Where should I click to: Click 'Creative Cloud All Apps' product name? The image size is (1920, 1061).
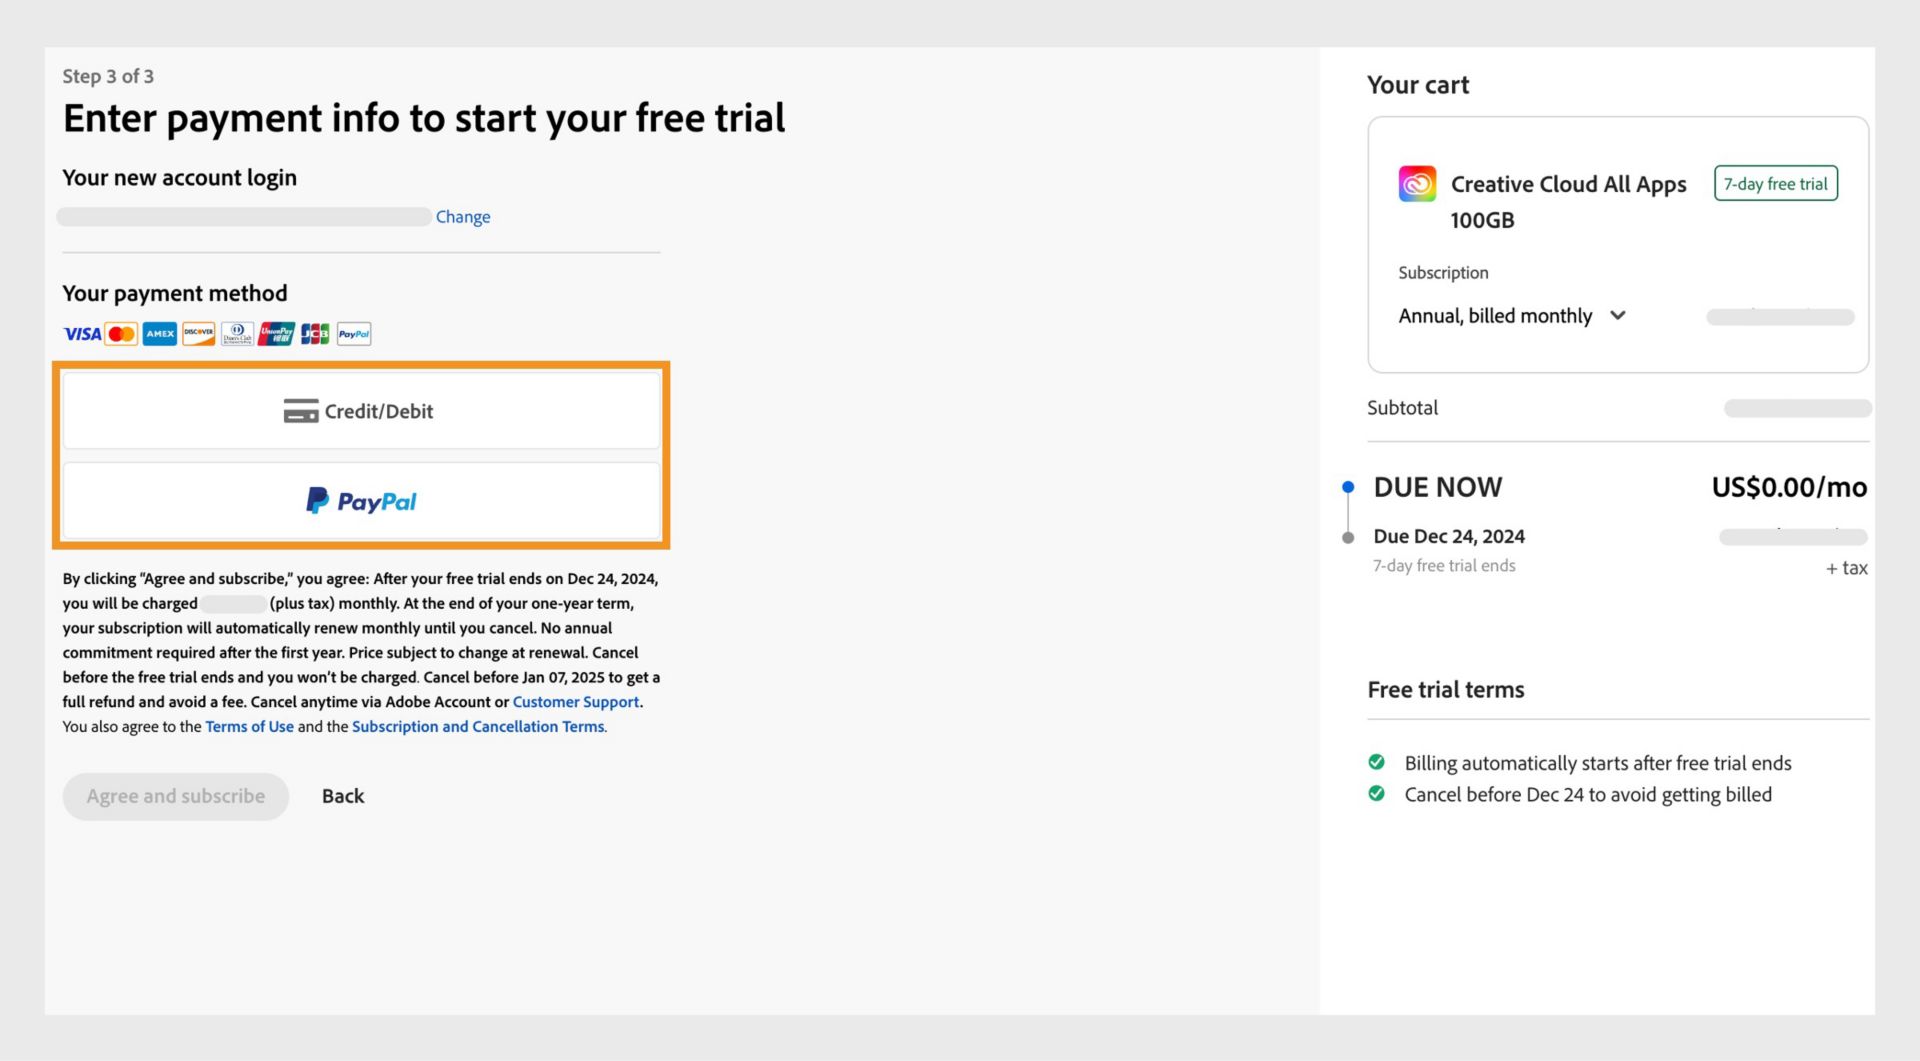coord(1568,184)
